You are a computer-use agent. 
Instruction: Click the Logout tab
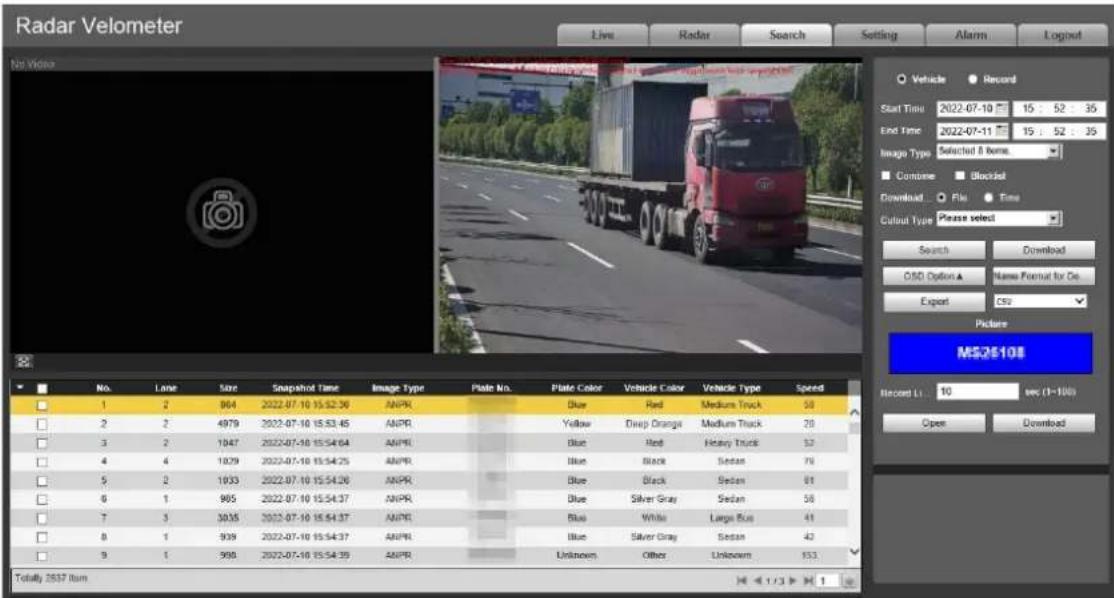point(1062,35)
